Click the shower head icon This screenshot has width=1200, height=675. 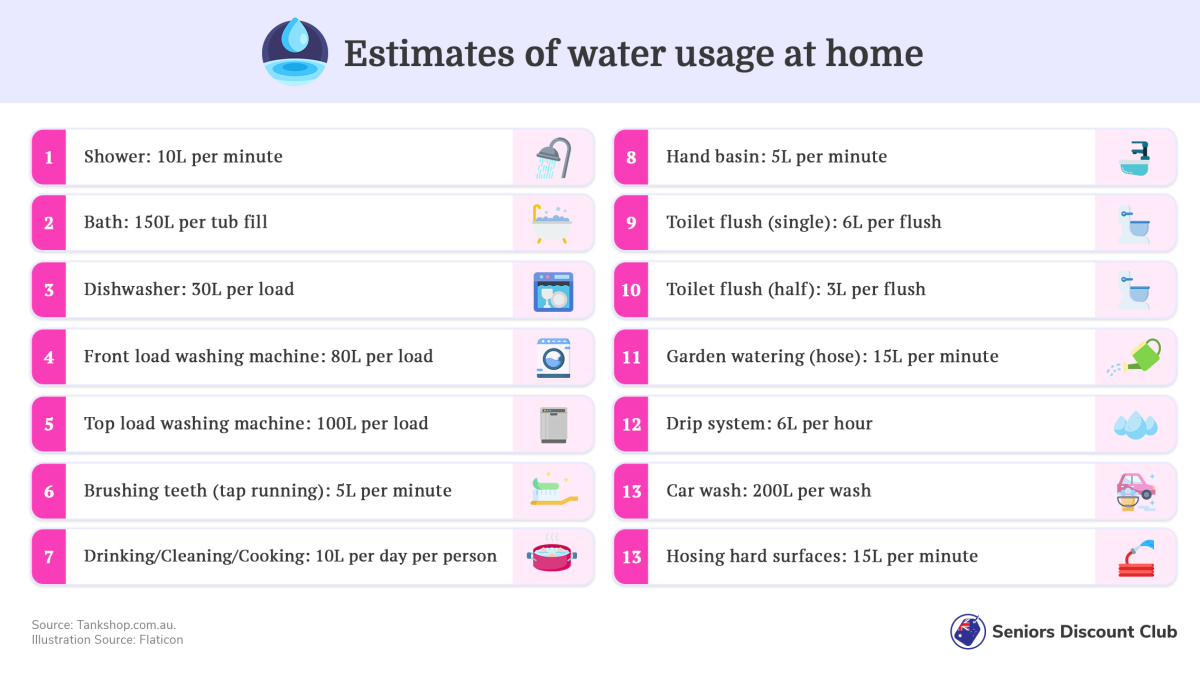click(553, 158)
